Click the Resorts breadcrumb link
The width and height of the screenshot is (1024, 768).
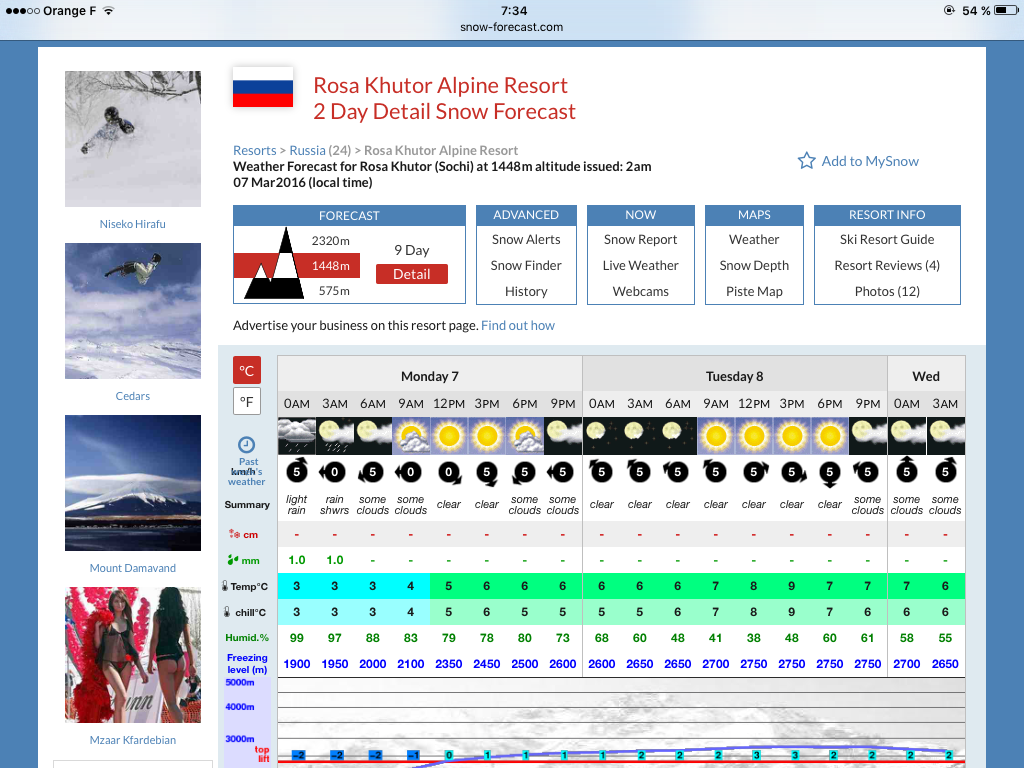pos(255,150)
